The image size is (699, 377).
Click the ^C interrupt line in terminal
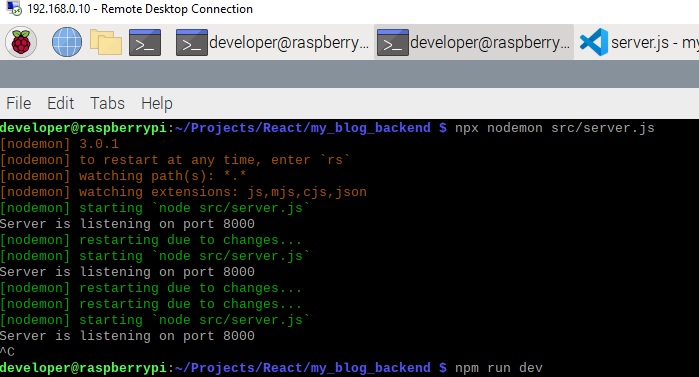pos(8,352)
